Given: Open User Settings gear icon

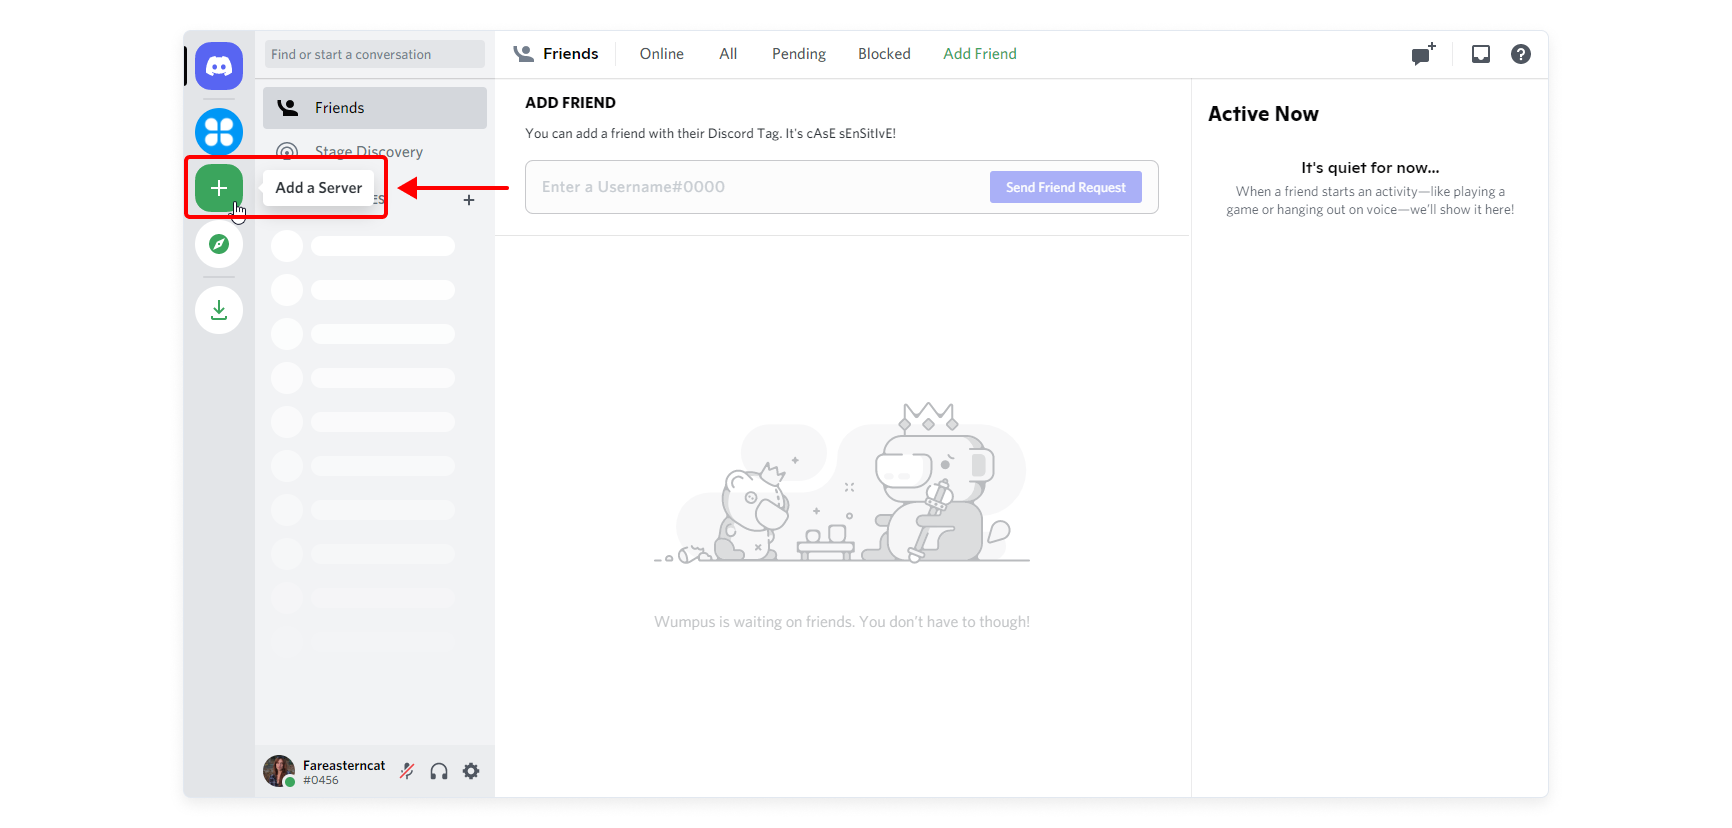Looking at the screenshot, I should point(471,771).
